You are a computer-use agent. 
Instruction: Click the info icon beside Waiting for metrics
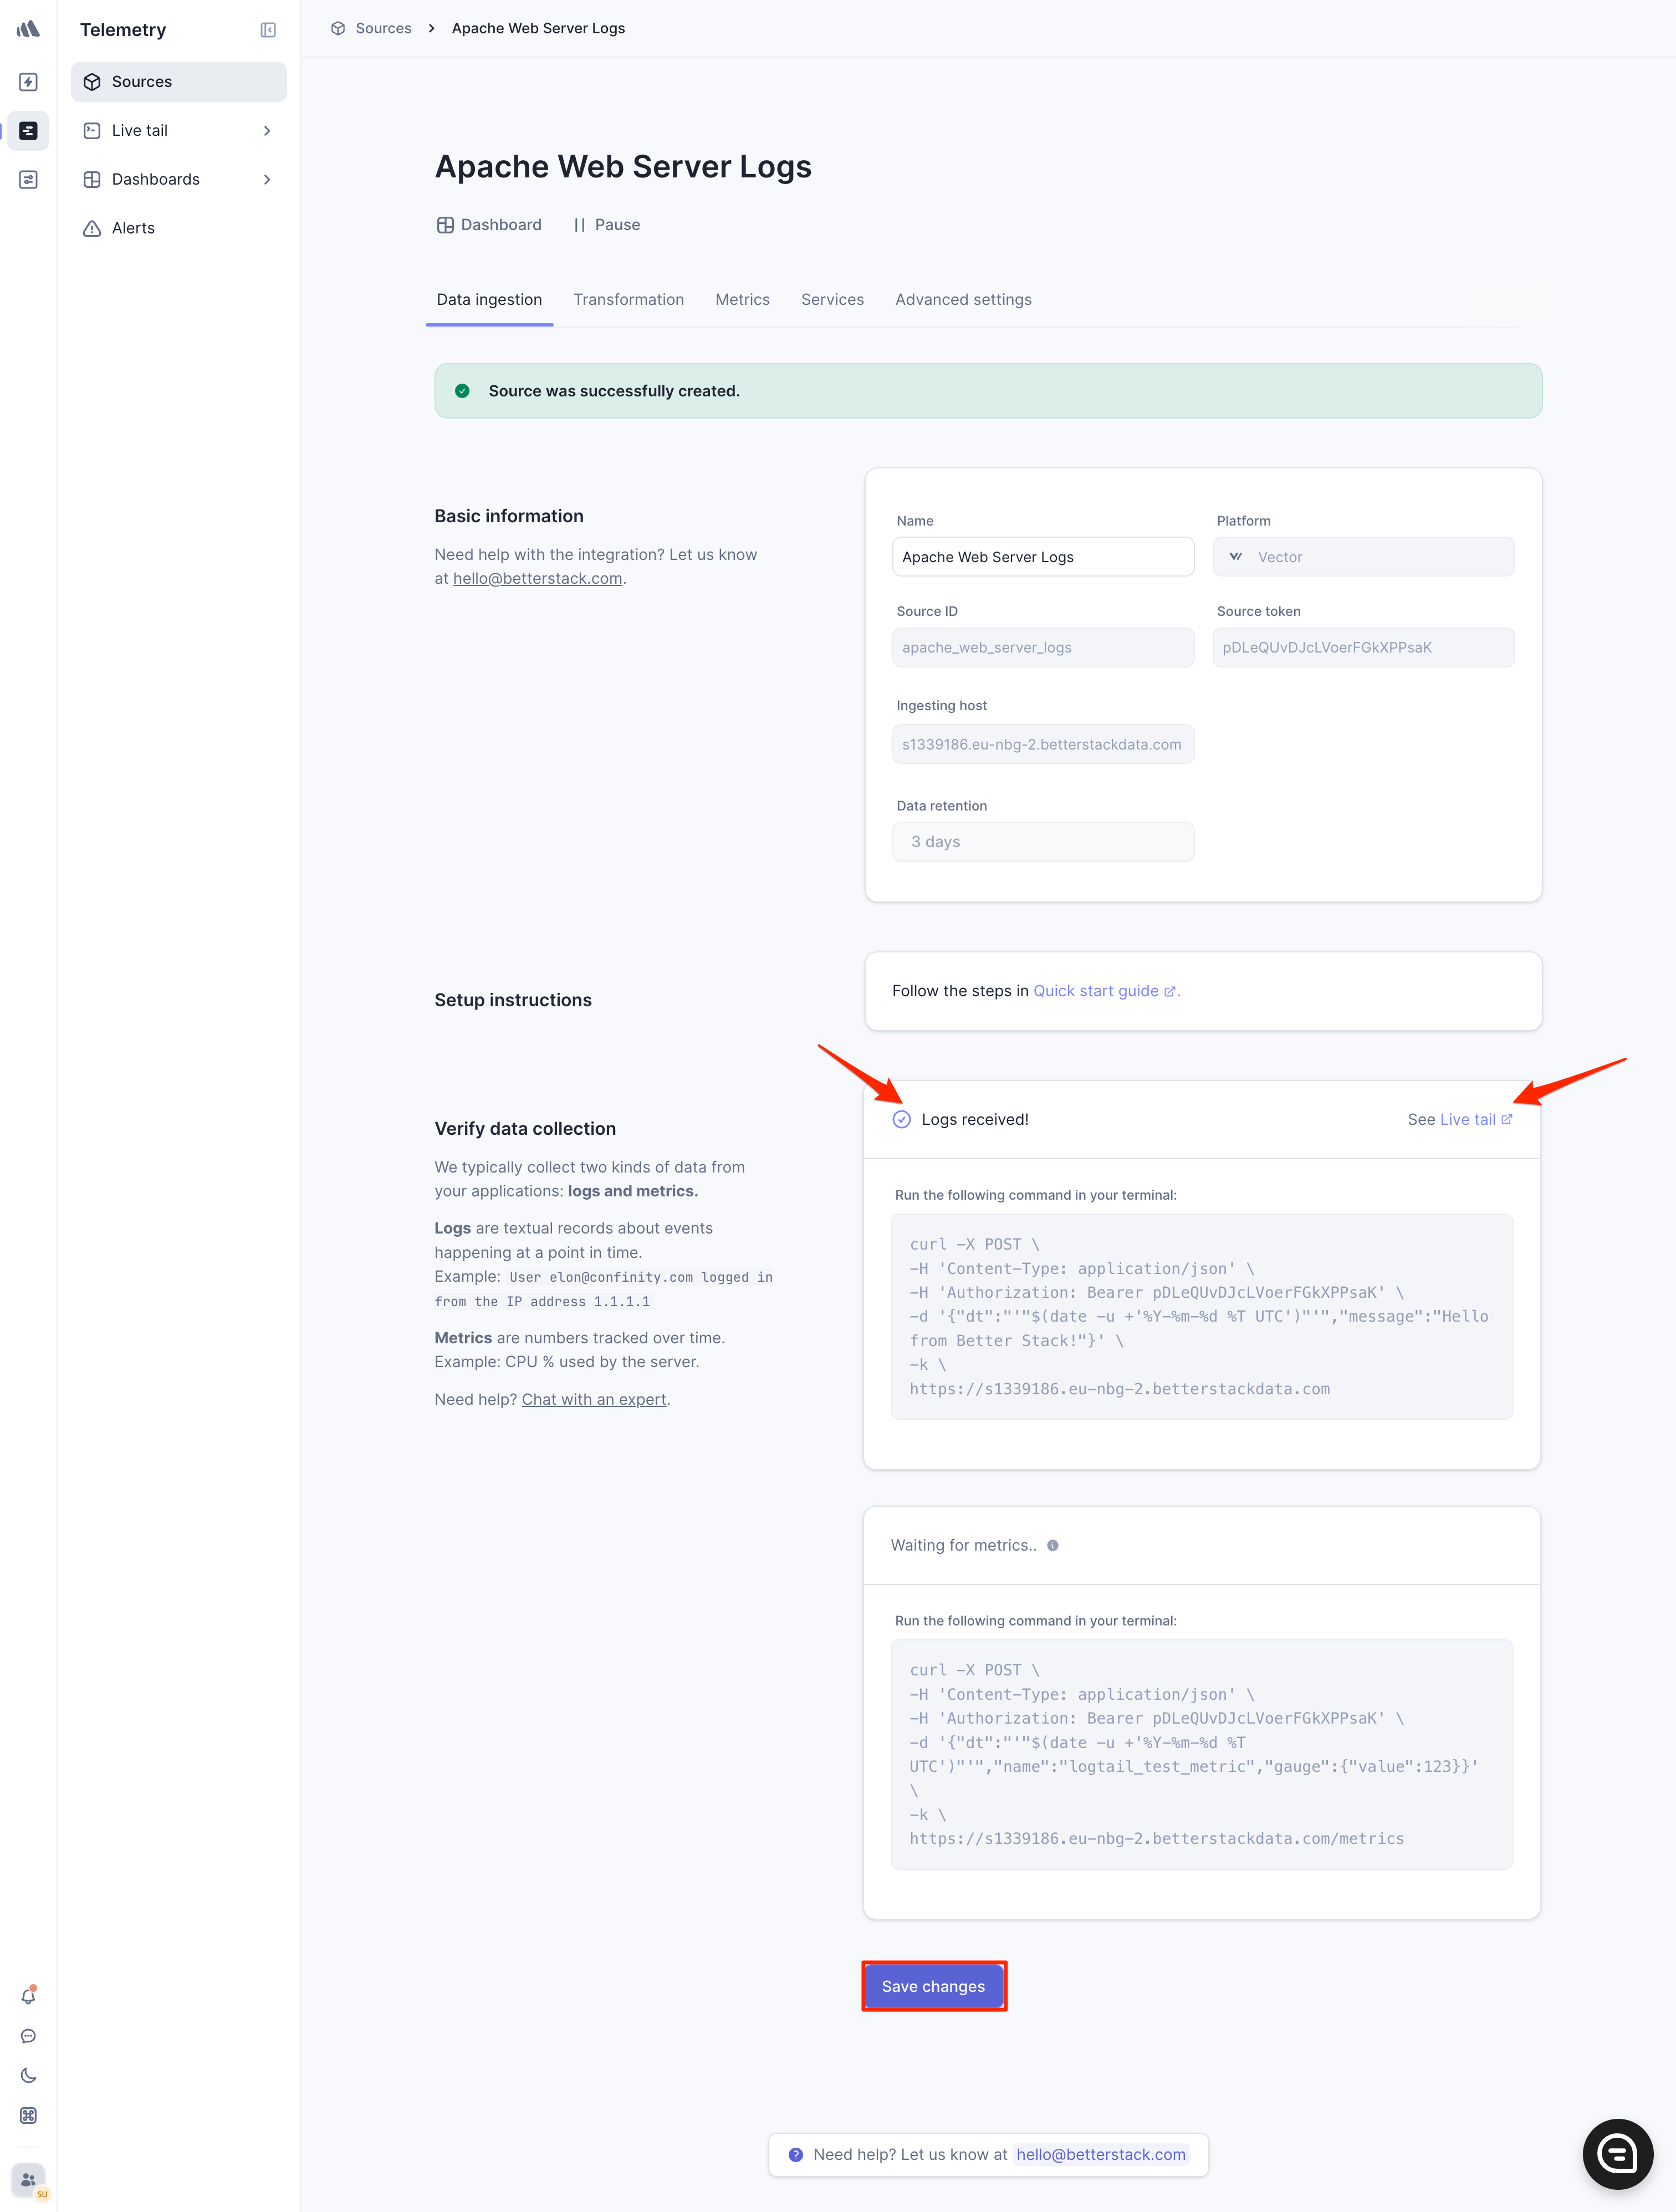pyautogui.click(x=1052, y=1545)
